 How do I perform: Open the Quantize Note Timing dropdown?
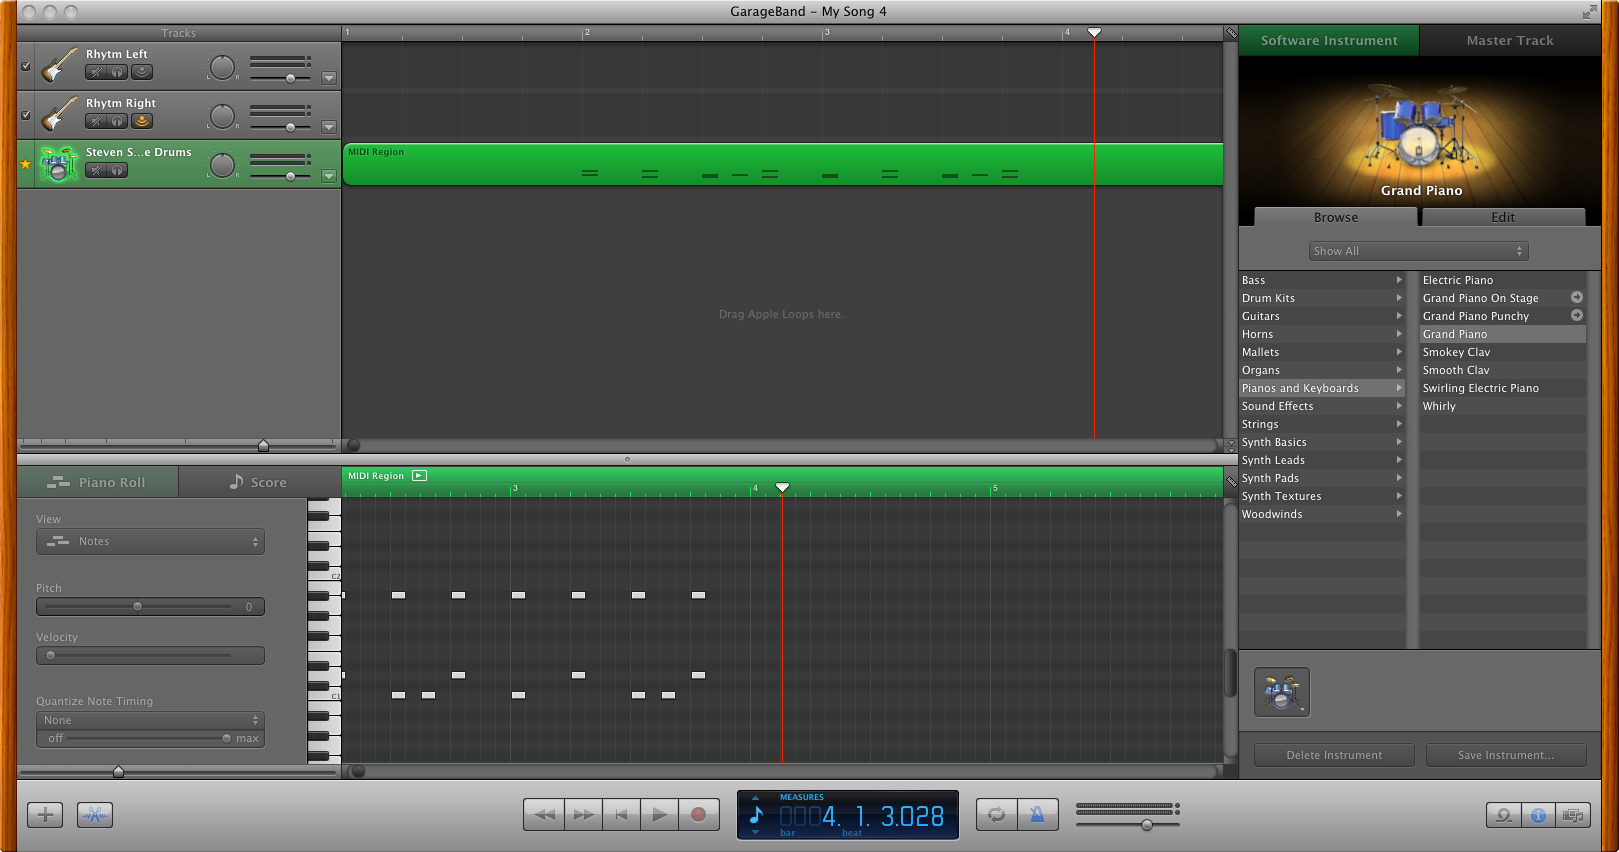click(x=150, y=720)
